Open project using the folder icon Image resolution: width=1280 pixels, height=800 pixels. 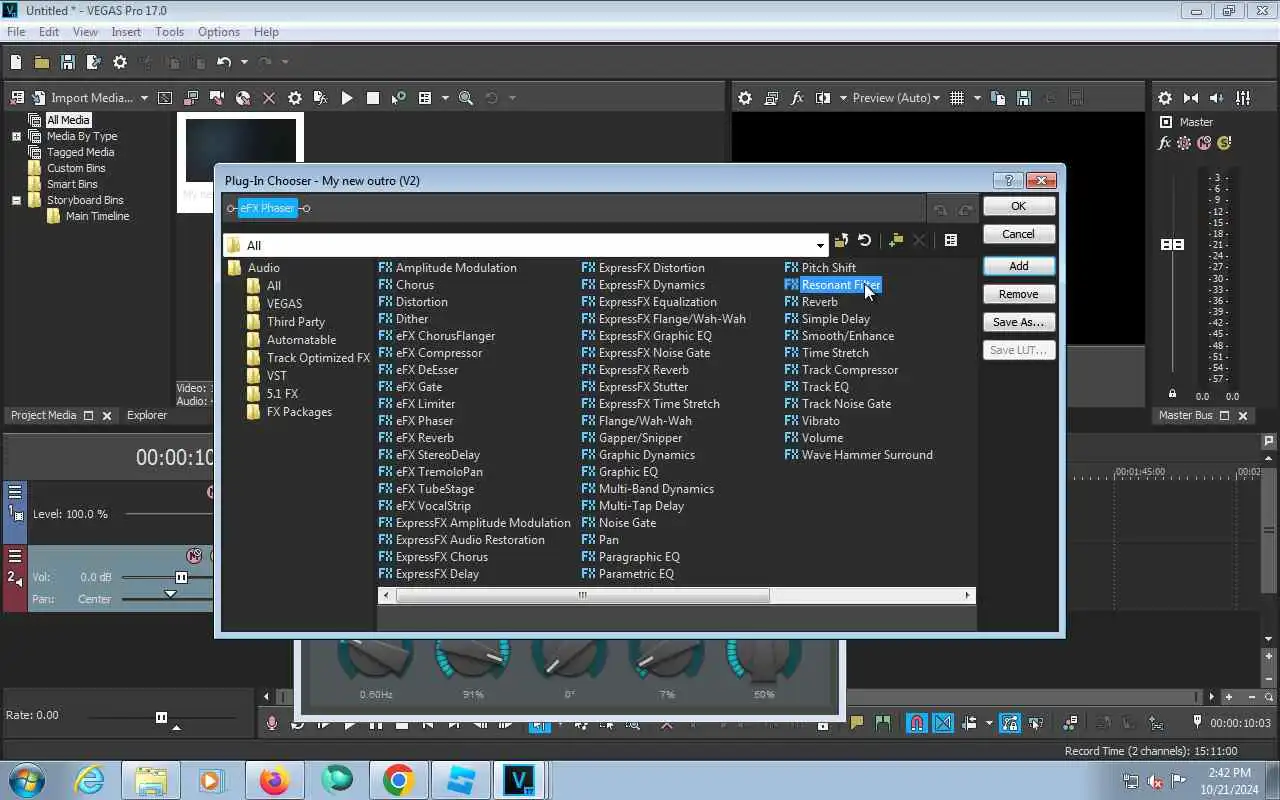(42, 62)
